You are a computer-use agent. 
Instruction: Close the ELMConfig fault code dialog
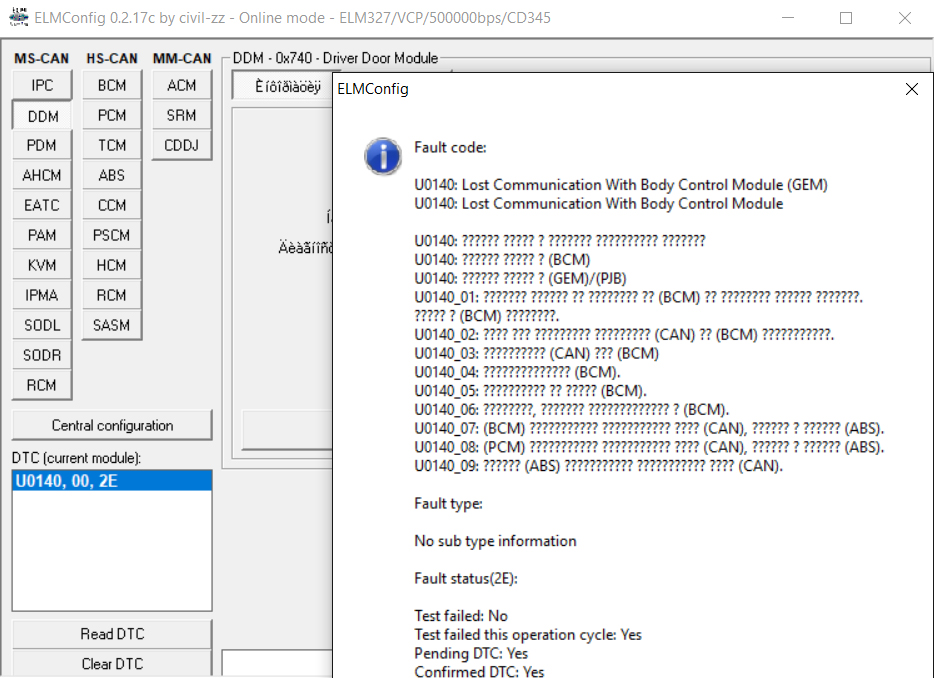(x=911, y=89)
